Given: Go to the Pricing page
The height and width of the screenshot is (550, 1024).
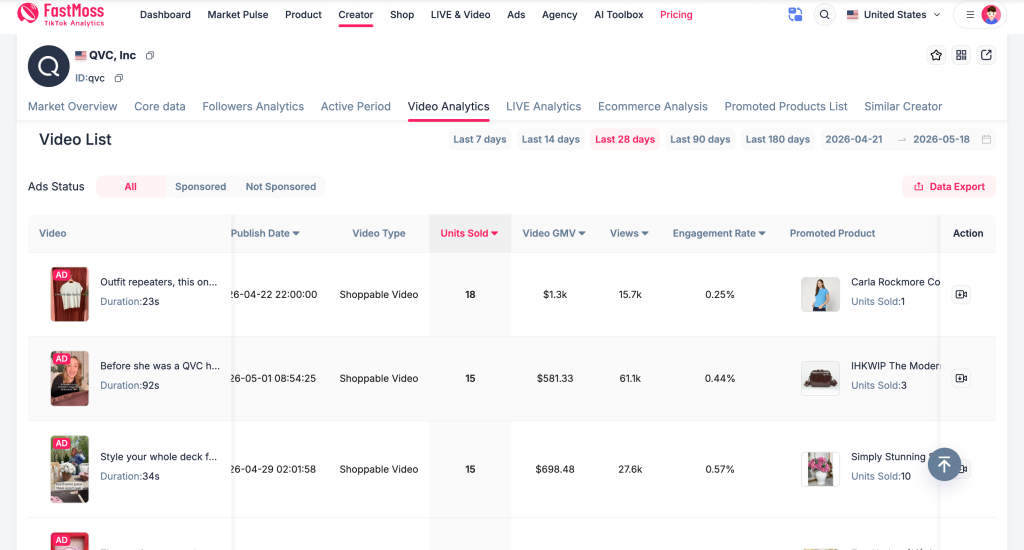Looking at the screenshot, I should (x=676, y=14).
